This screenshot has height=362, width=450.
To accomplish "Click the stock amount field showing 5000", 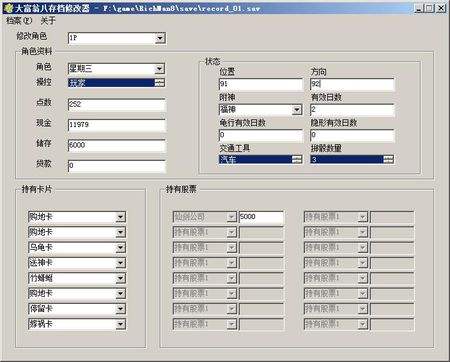I will pos(261,217).
